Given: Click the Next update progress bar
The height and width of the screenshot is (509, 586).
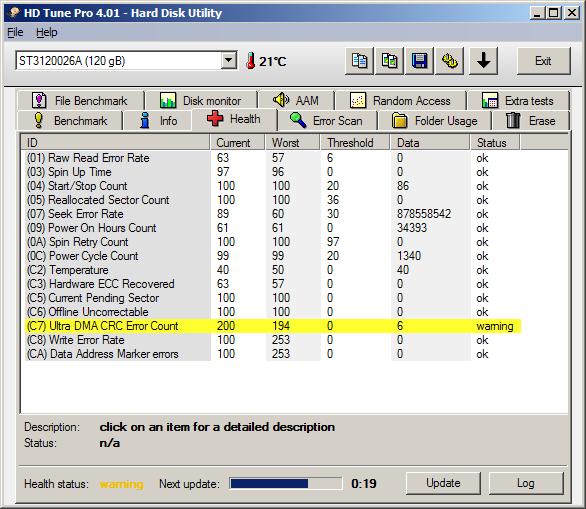Looking at the screenshot, I should click(286, 483).
